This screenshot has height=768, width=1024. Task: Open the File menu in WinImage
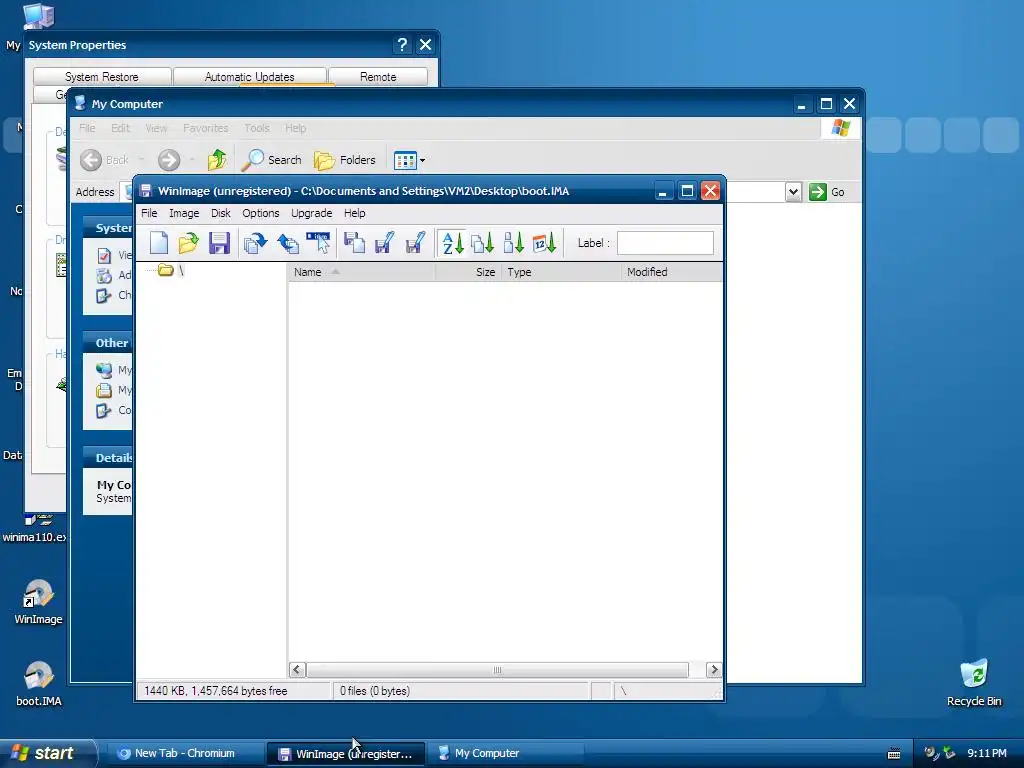(x=149, y=213)
